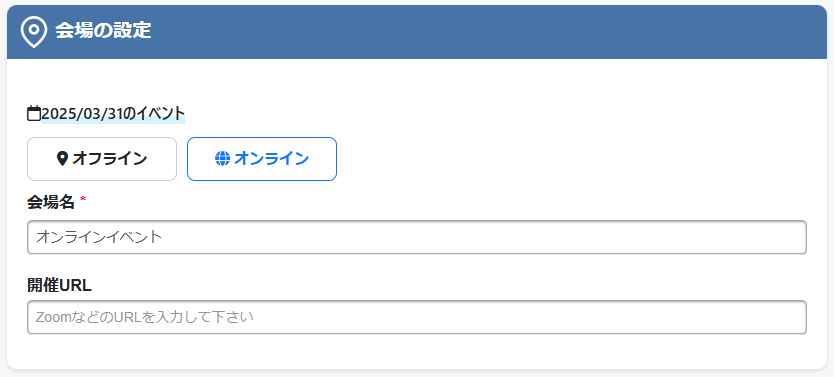Switch venue type to オフライン
Image resolution: width=834 pixels, height=377 pixels.
click(102, 159)
